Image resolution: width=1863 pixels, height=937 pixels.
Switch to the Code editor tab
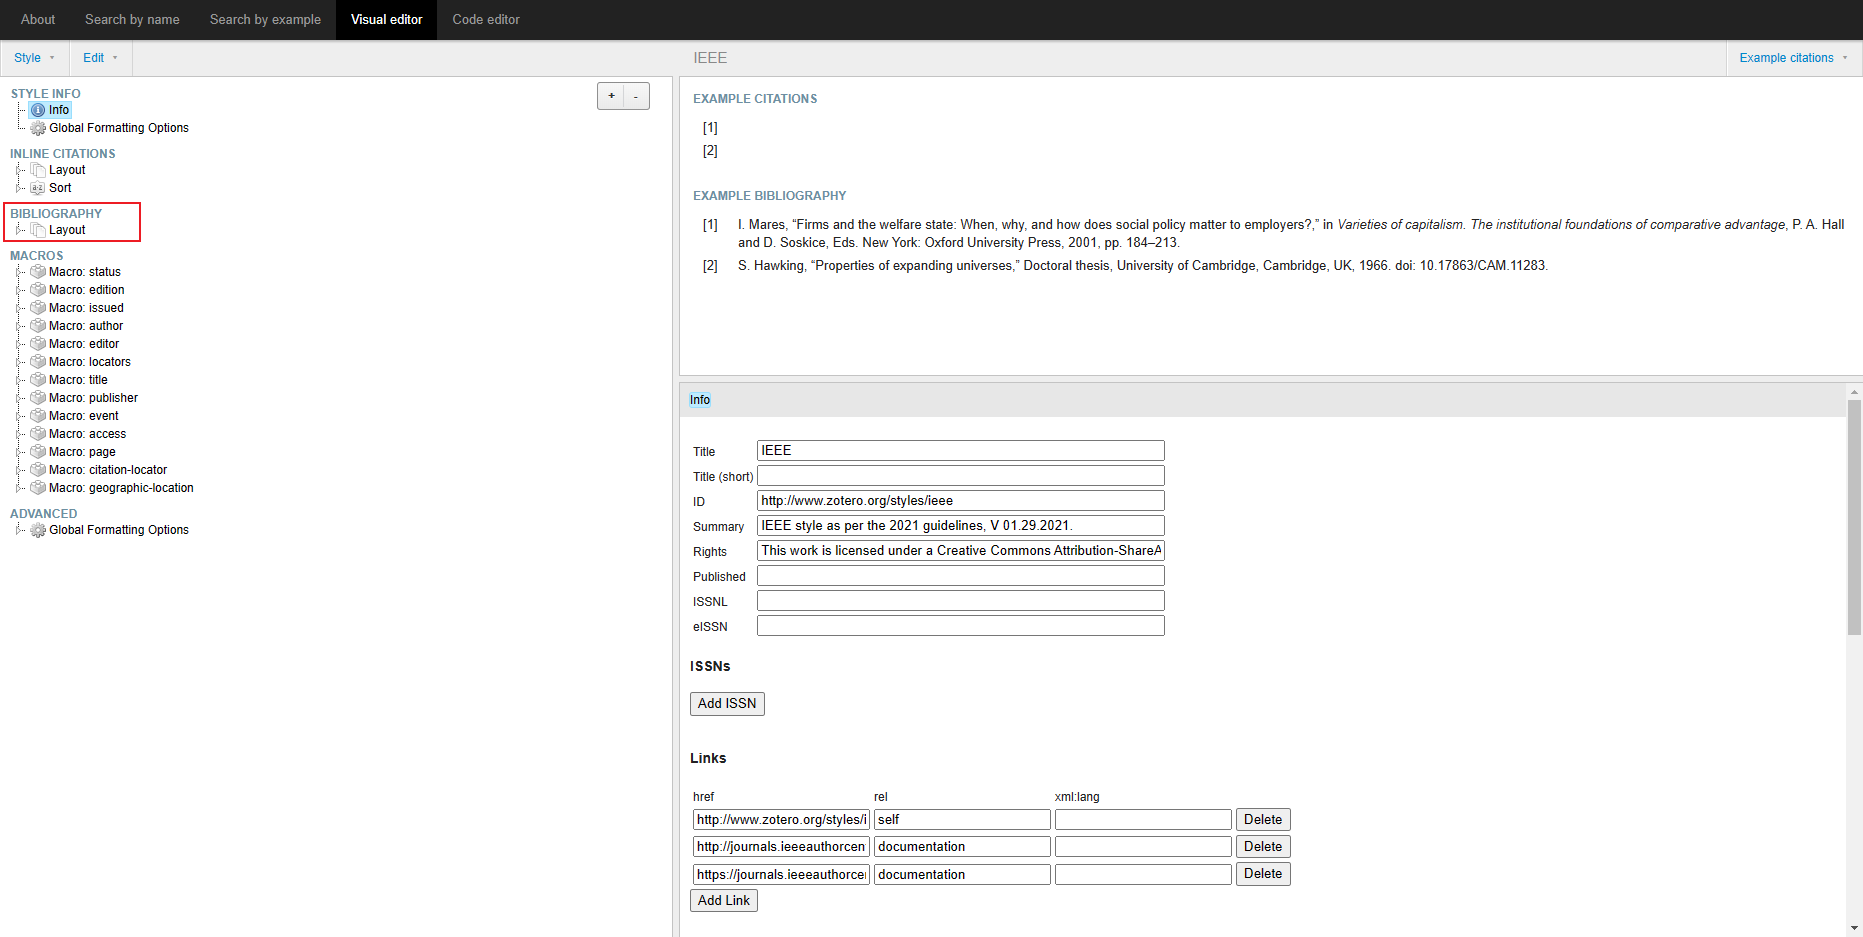(486, 19)
